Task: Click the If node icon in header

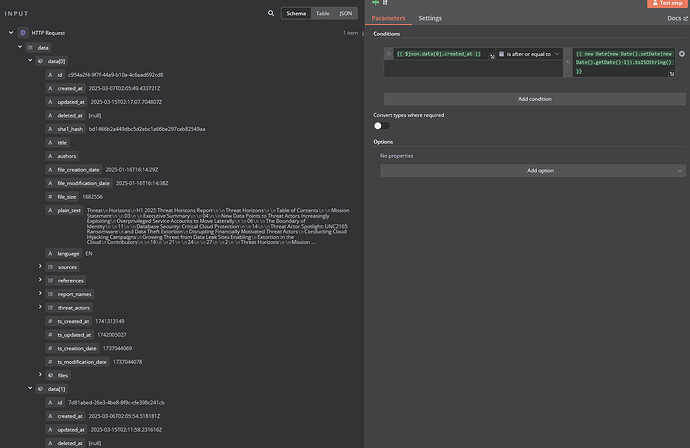Action: [x=375, y=3]
